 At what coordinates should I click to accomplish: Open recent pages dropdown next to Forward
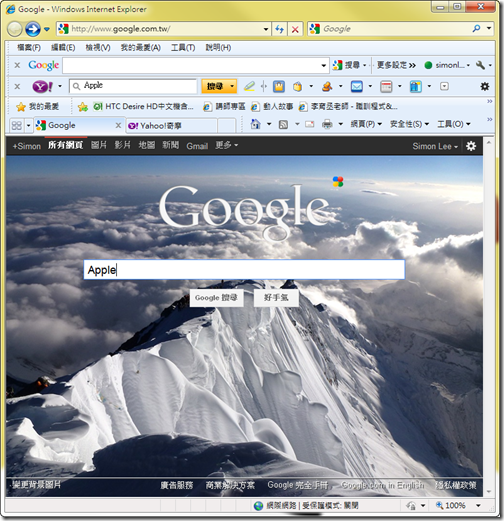(x=47, y=29)
